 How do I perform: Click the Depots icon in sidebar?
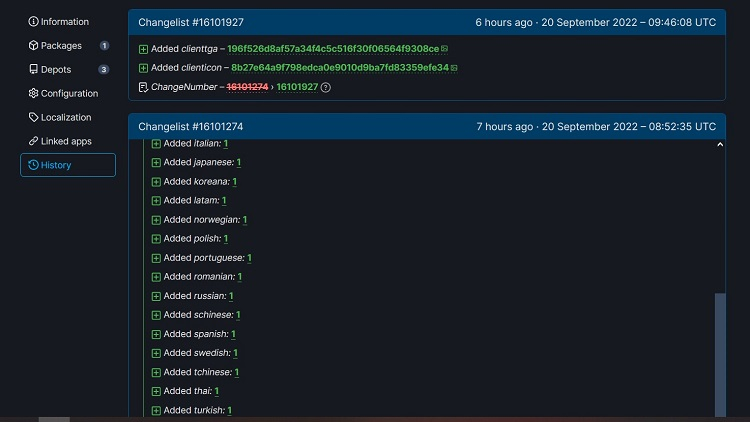coord(33,69)
